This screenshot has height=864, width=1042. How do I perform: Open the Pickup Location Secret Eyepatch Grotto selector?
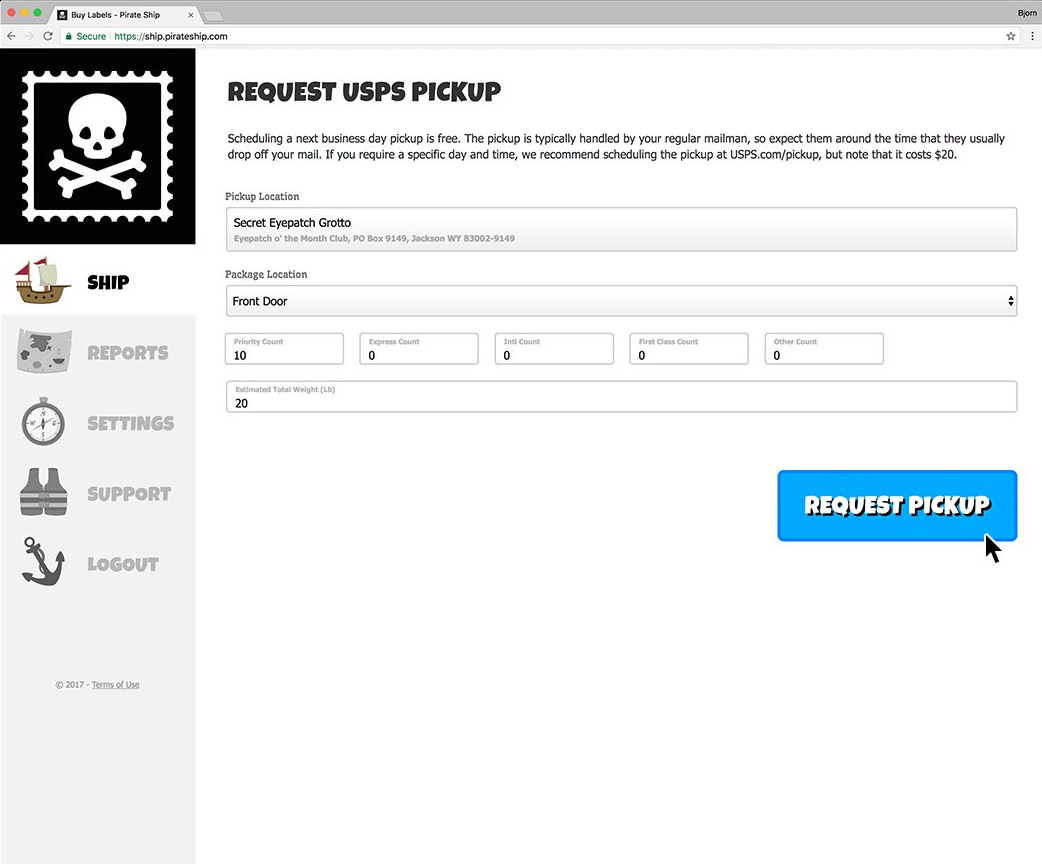[621, 229]
